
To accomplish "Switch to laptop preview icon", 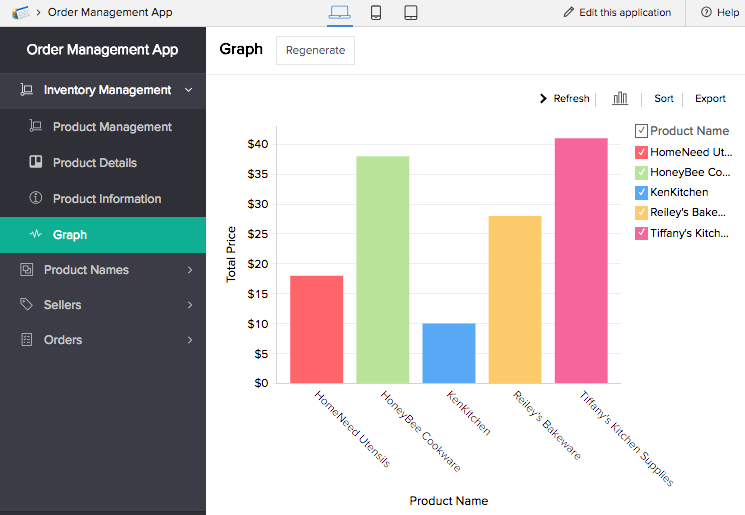I will coord(340,12).
